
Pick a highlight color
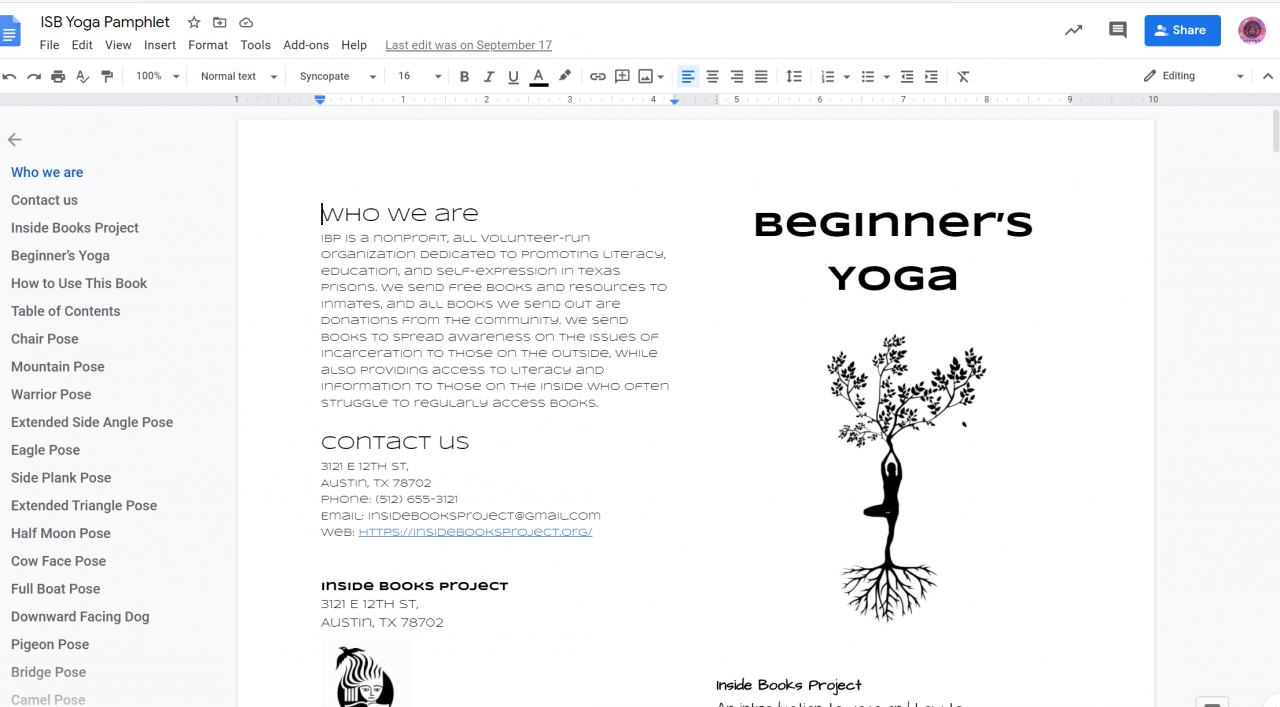[565, 77]
